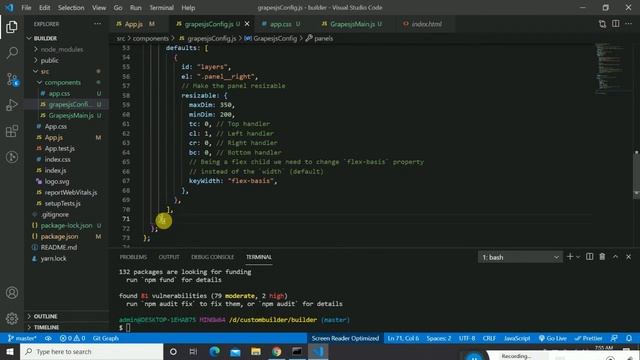Open the Git Graph activity bar icon
Screen dimensions: 640x360
pos(12,157)
